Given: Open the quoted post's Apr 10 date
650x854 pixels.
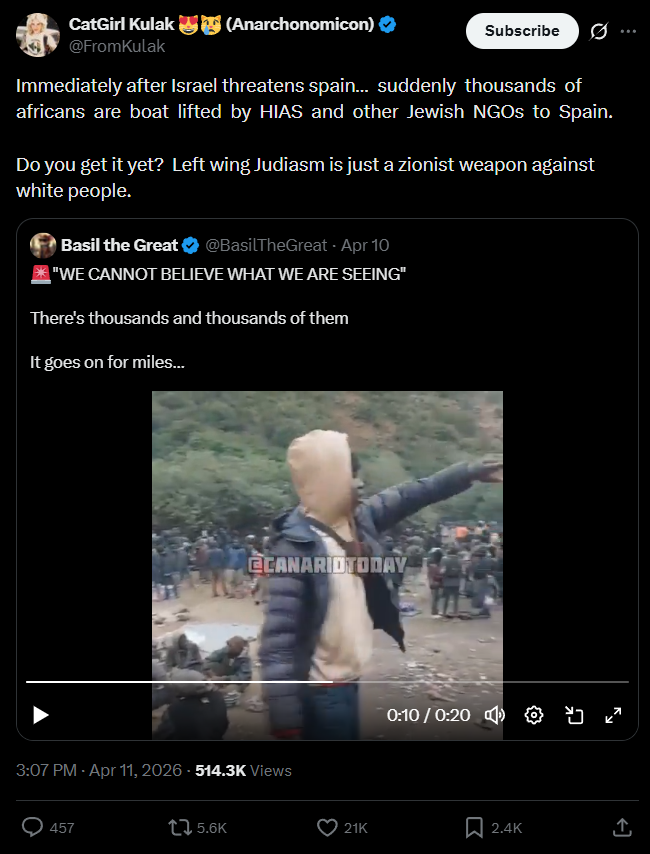Looking at the screenshot, I should coord(365,245).
